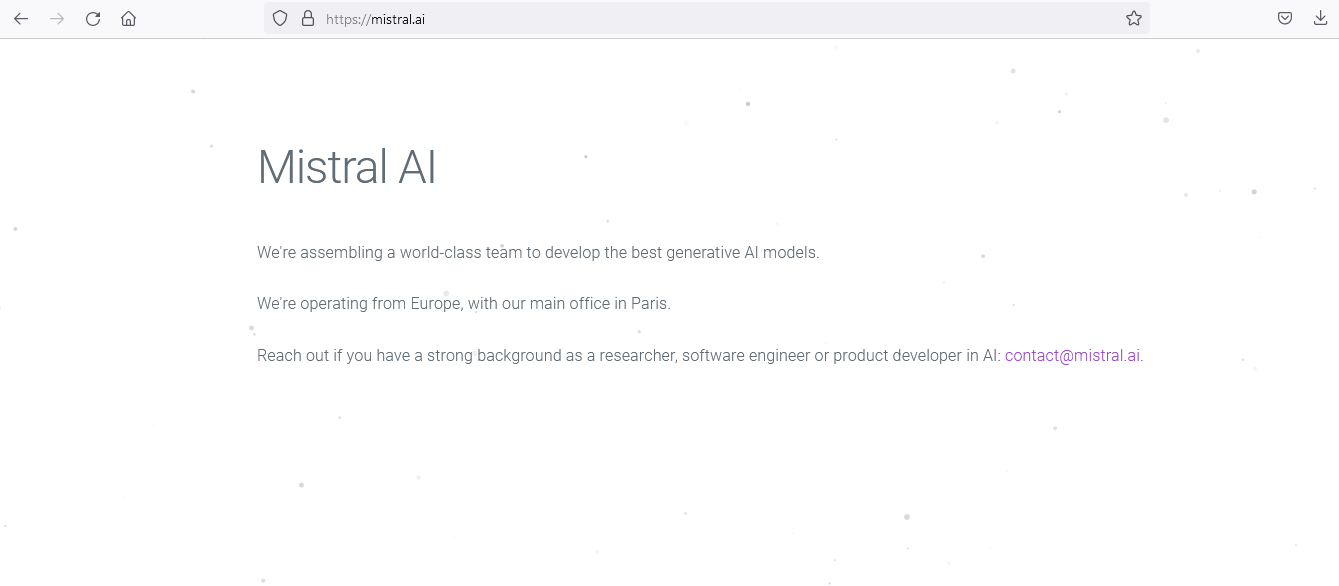Image resolution: width=1339 pixels, height=586 pixels.
Task: Open the browser home page
Action: pos(128,18)
